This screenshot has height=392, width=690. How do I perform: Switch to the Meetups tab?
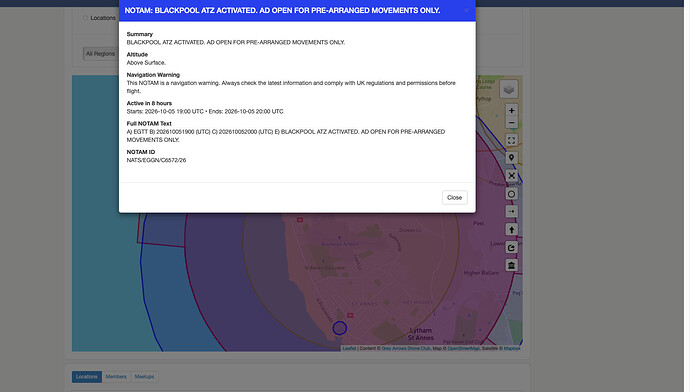click(x=144, y=377)
